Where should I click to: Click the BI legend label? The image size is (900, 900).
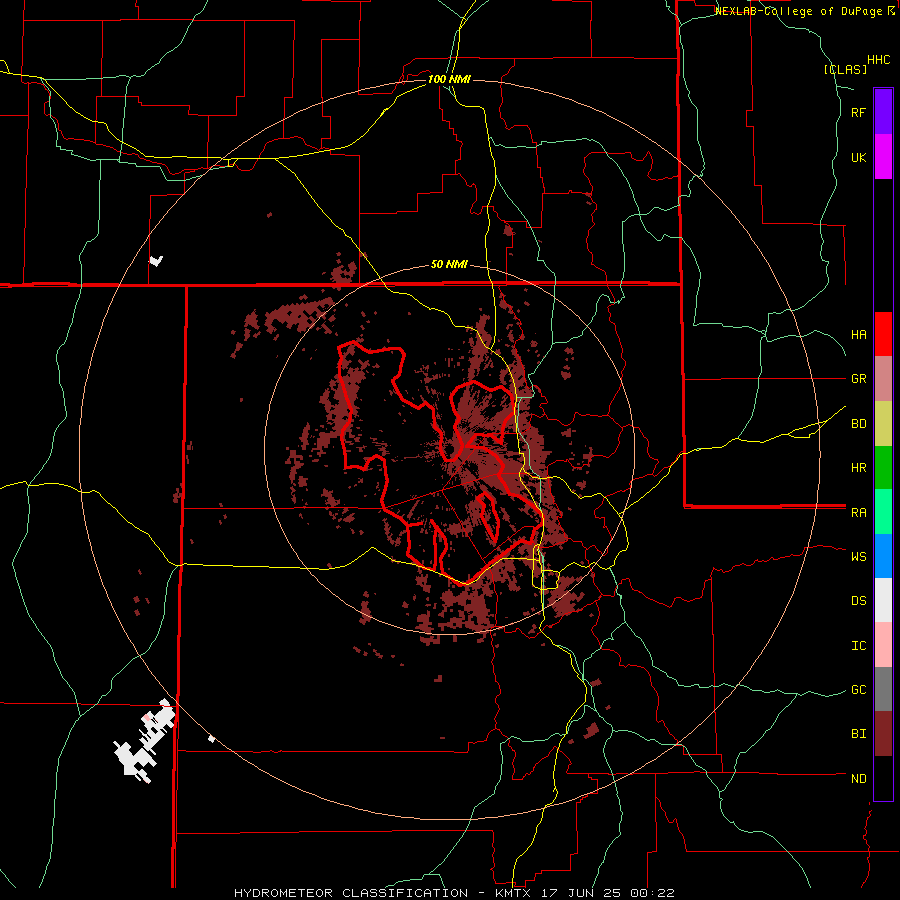tap(859, 734)
